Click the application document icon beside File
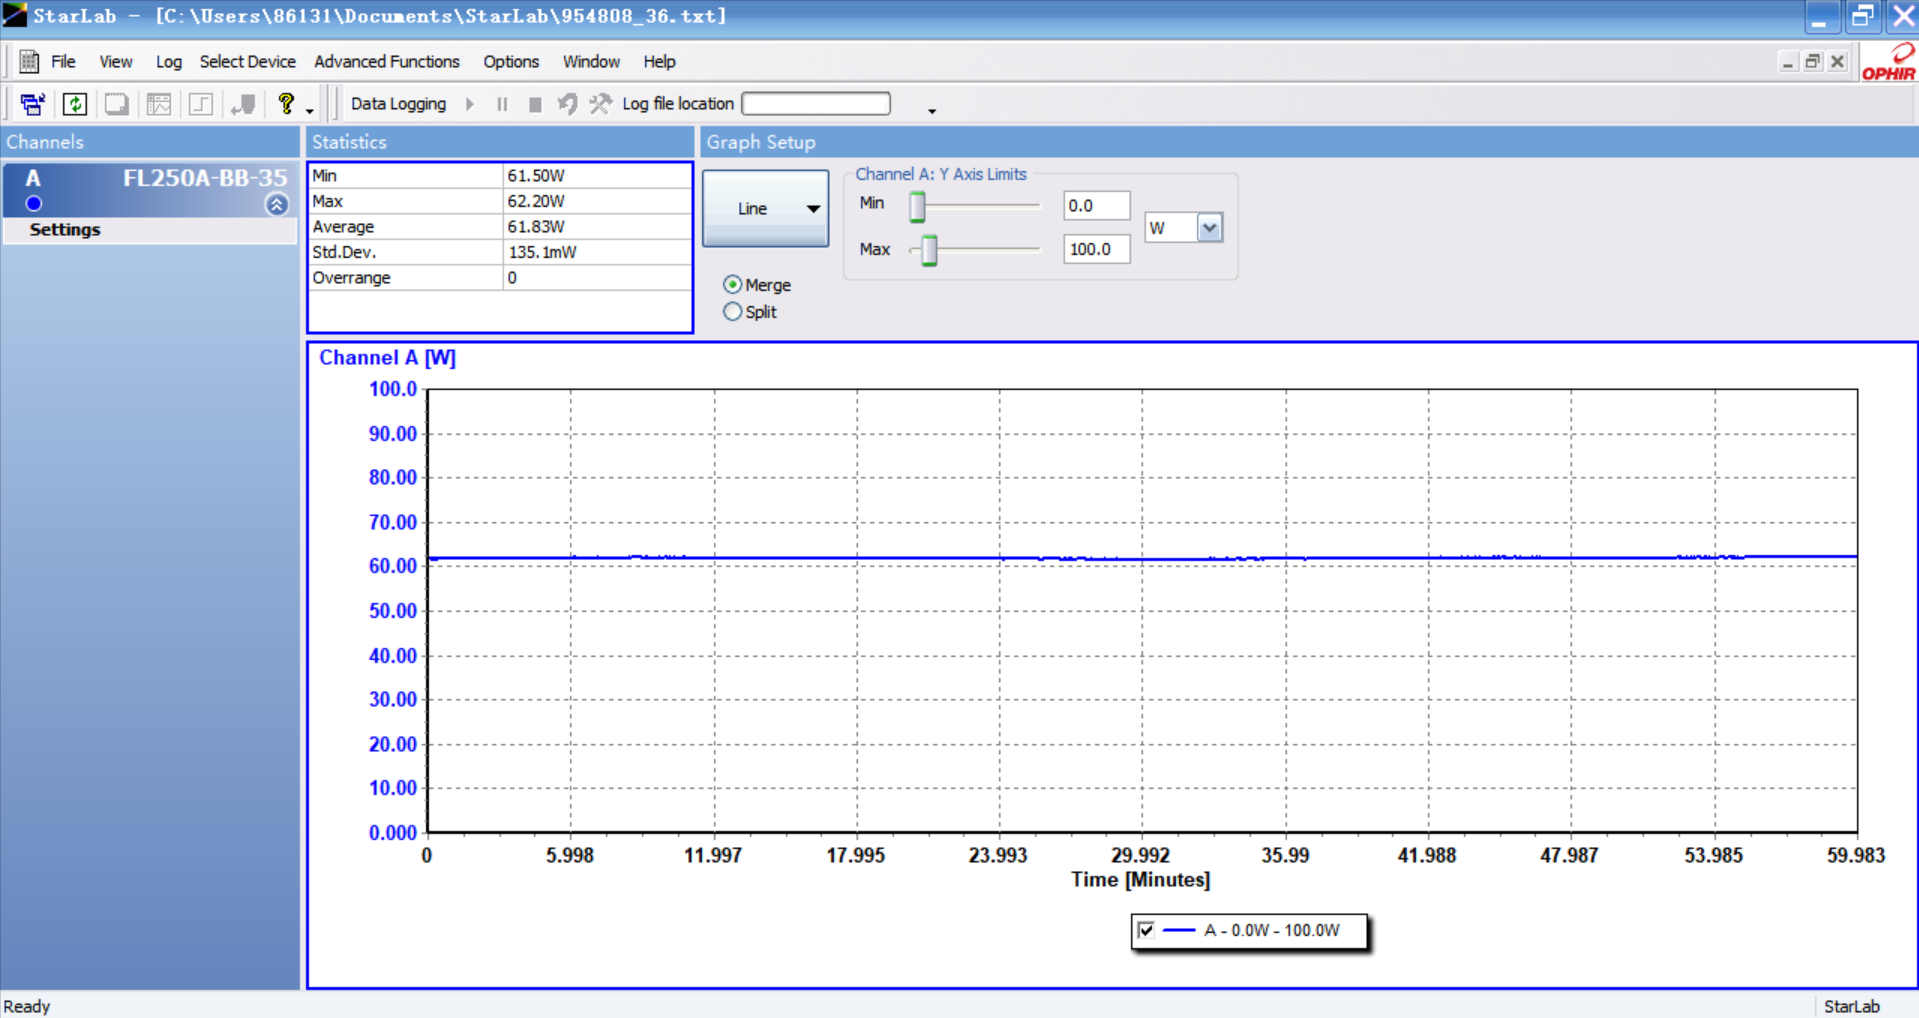 click(x=29, y=62)
